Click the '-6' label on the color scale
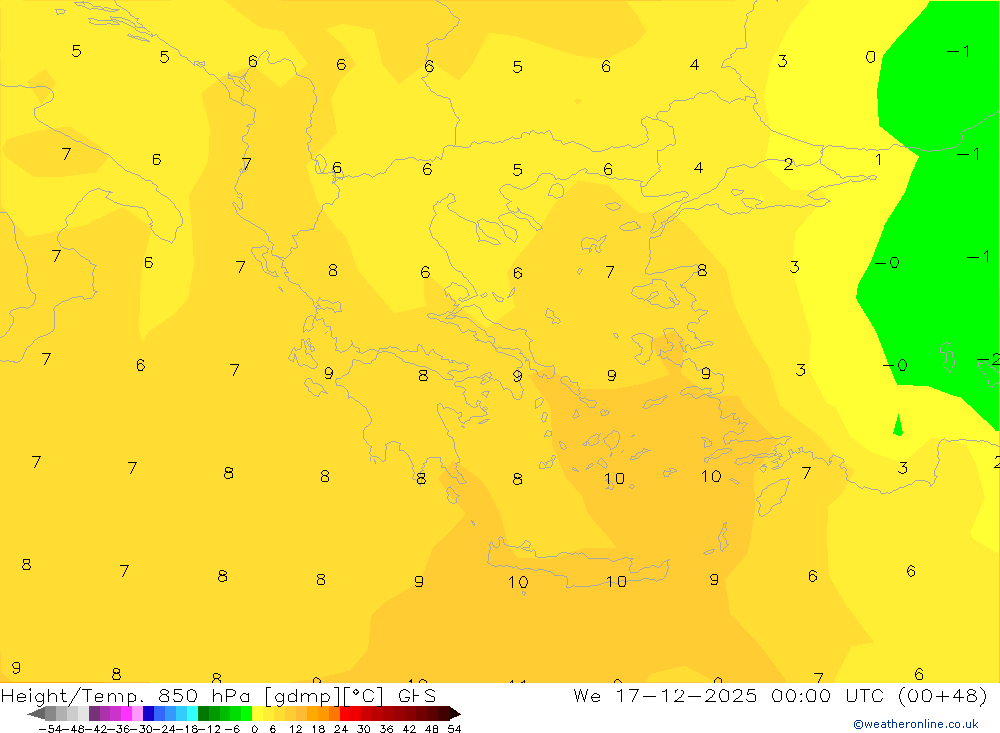Image resolution: width=1000 pixels, height=733 pixels. click(x=232, y=729)
